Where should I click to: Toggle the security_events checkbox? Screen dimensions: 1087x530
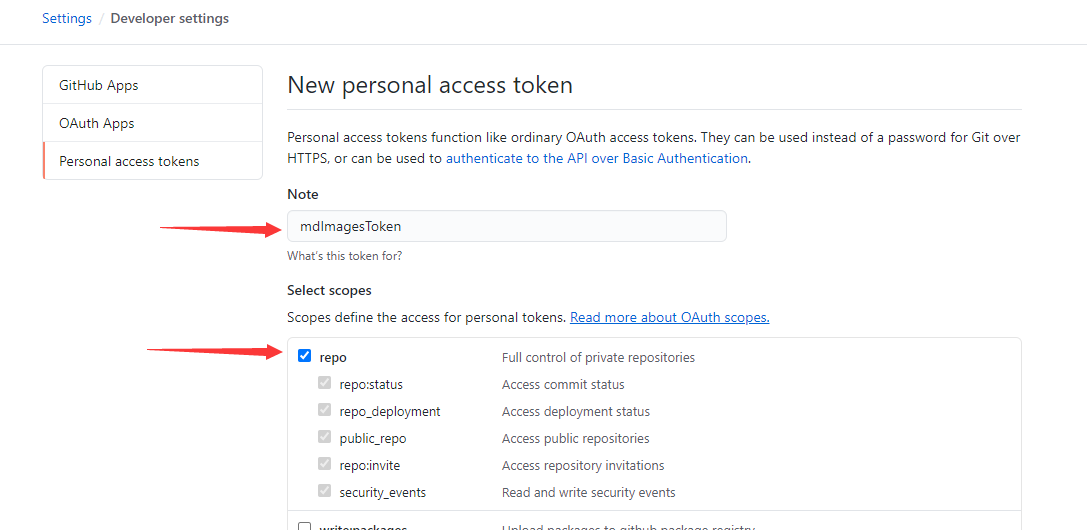[x=324, y=491]
